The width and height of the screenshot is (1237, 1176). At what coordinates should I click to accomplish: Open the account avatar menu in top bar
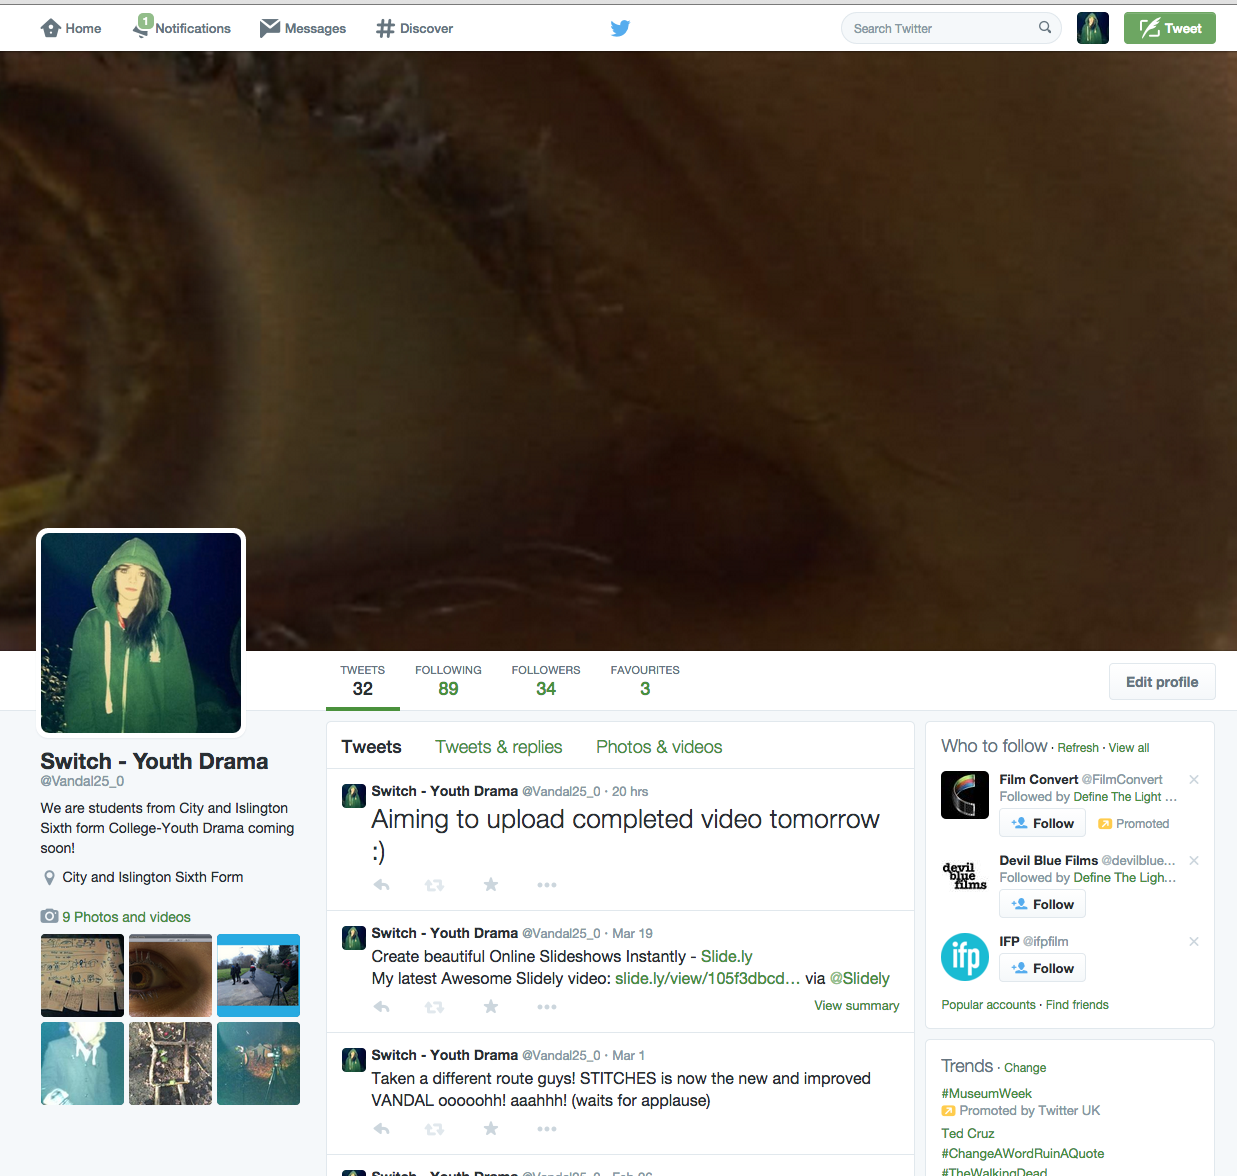(x=1093, y=28)
